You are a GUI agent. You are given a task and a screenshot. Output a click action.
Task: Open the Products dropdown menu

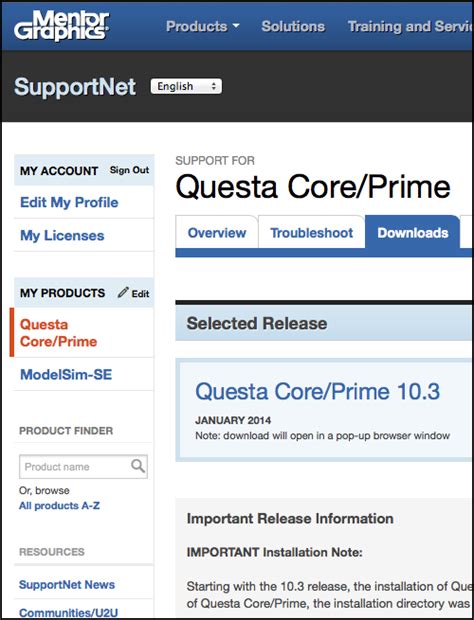tap(202, 26)
